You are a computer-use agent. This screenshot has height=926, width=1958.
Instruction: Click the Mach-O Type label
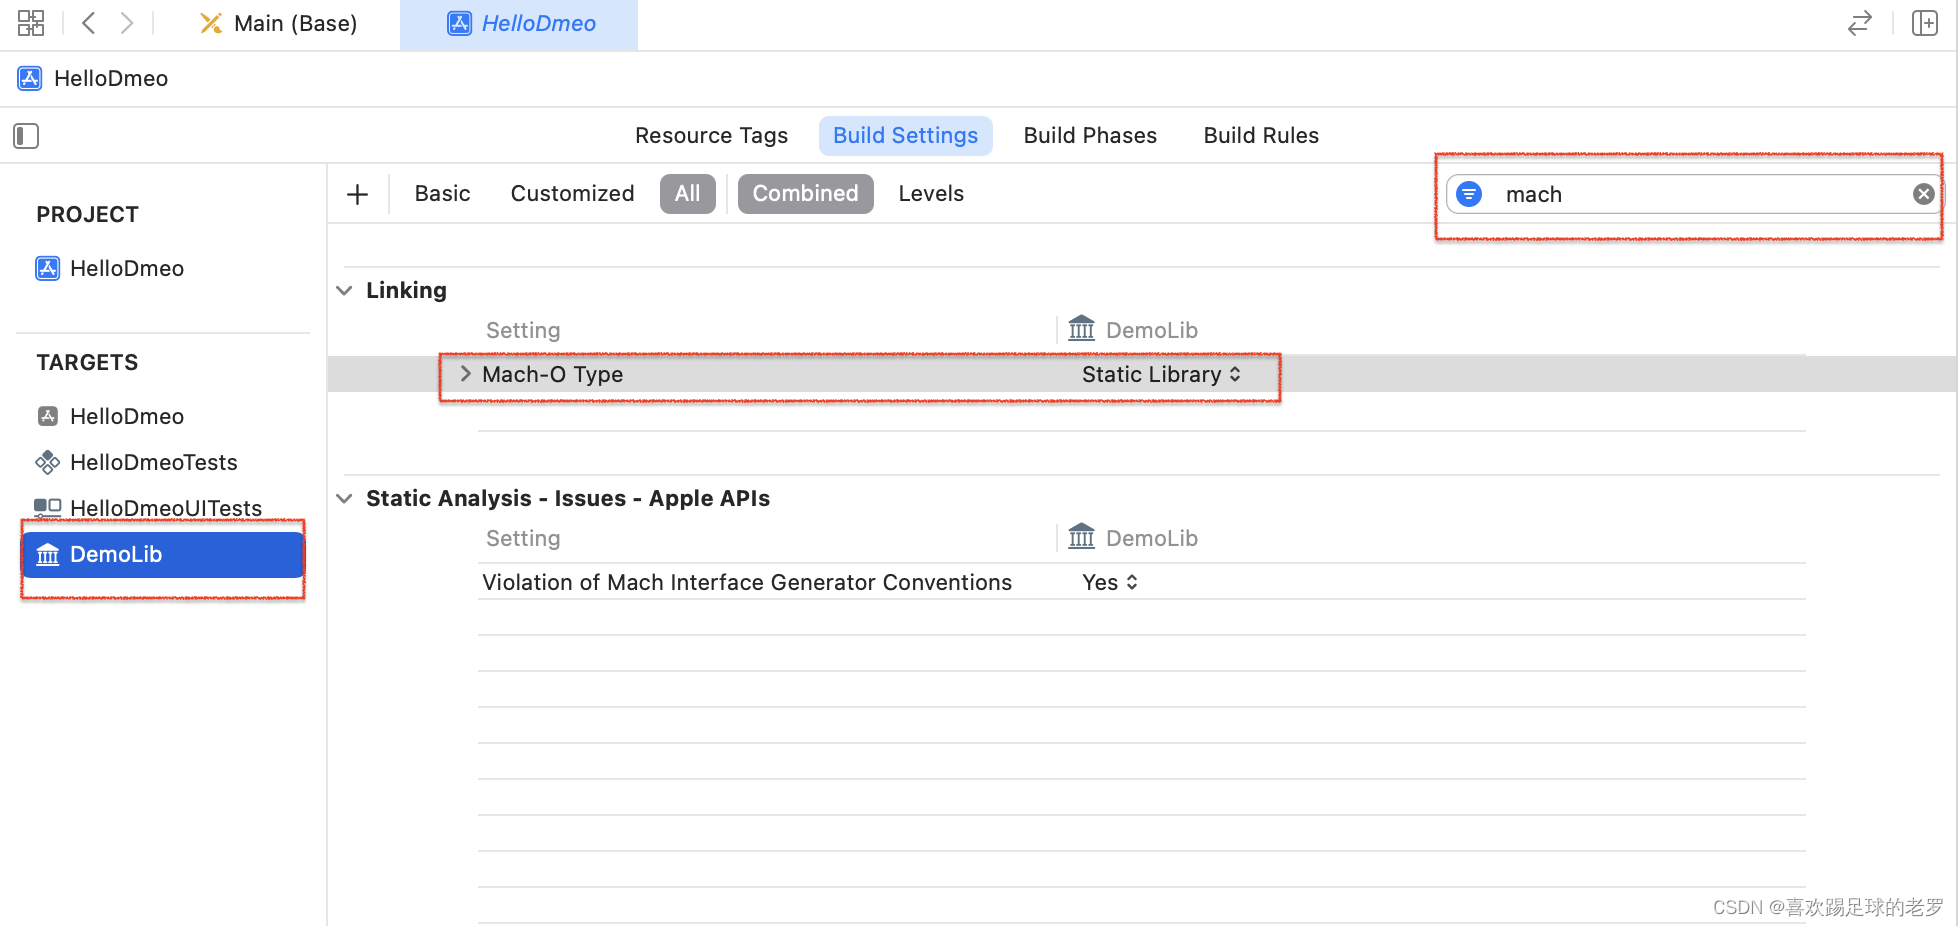point(552,374)
